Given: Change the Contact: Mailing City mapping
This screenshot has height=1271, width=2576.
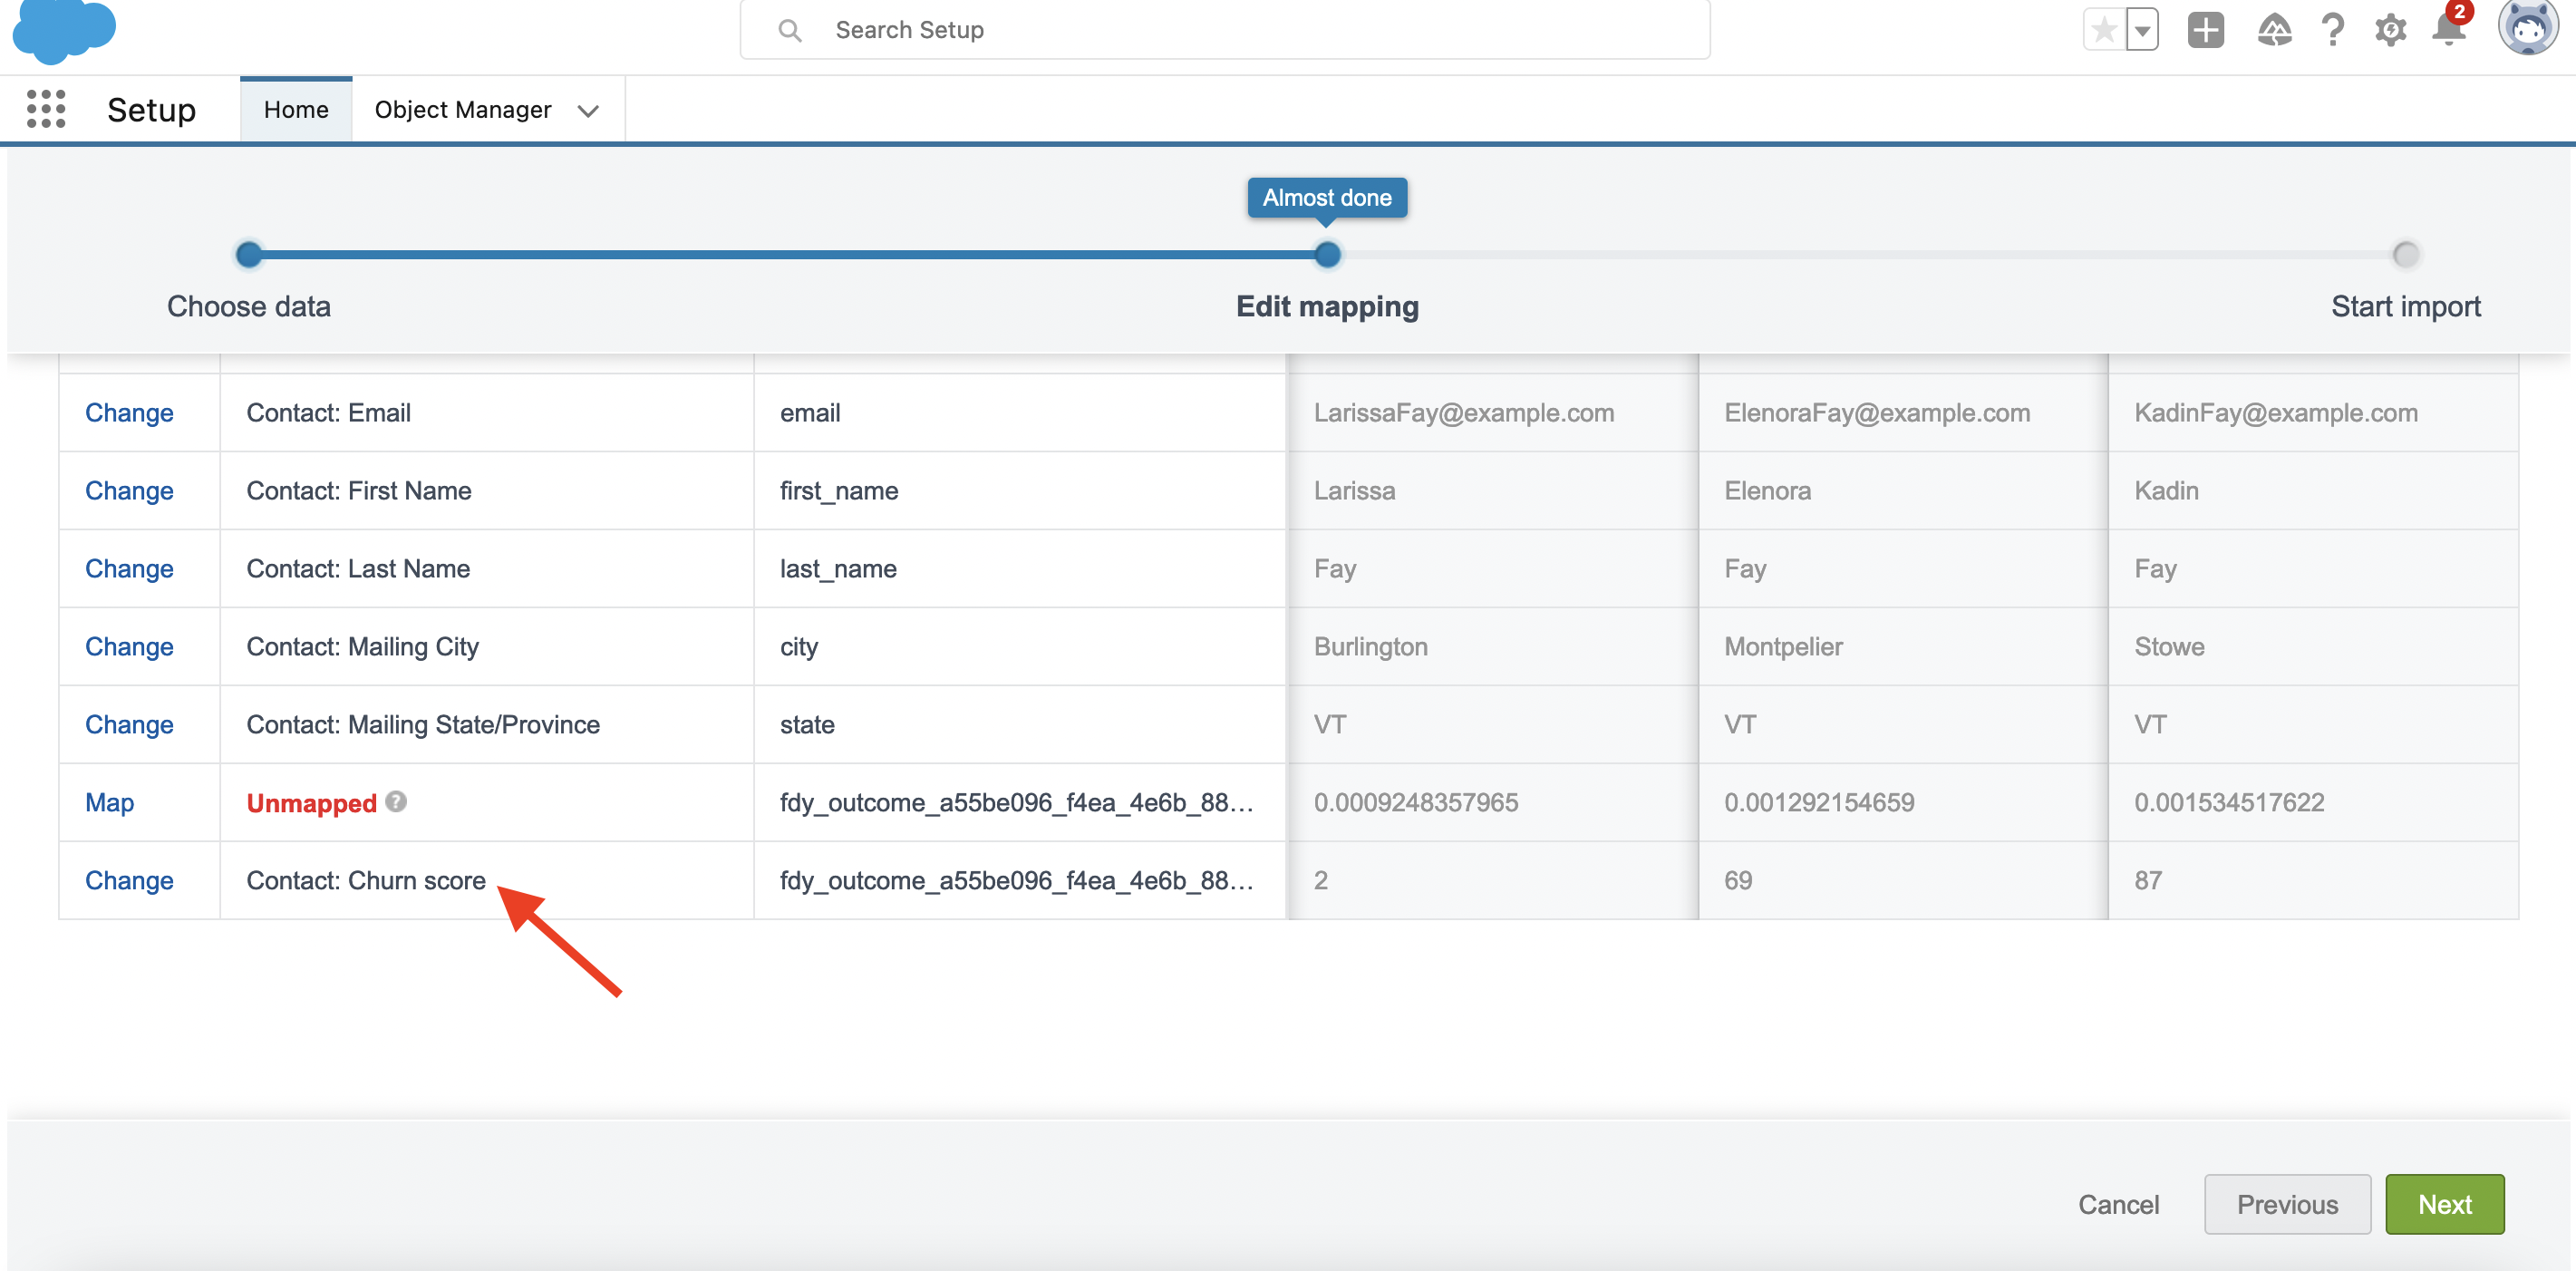Looking at the screenshot, I should (129, 646).
